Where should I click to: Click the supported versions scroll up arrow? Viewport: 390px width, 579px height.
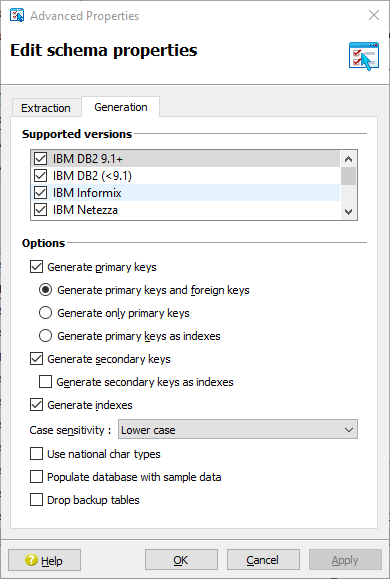[348, 159]
